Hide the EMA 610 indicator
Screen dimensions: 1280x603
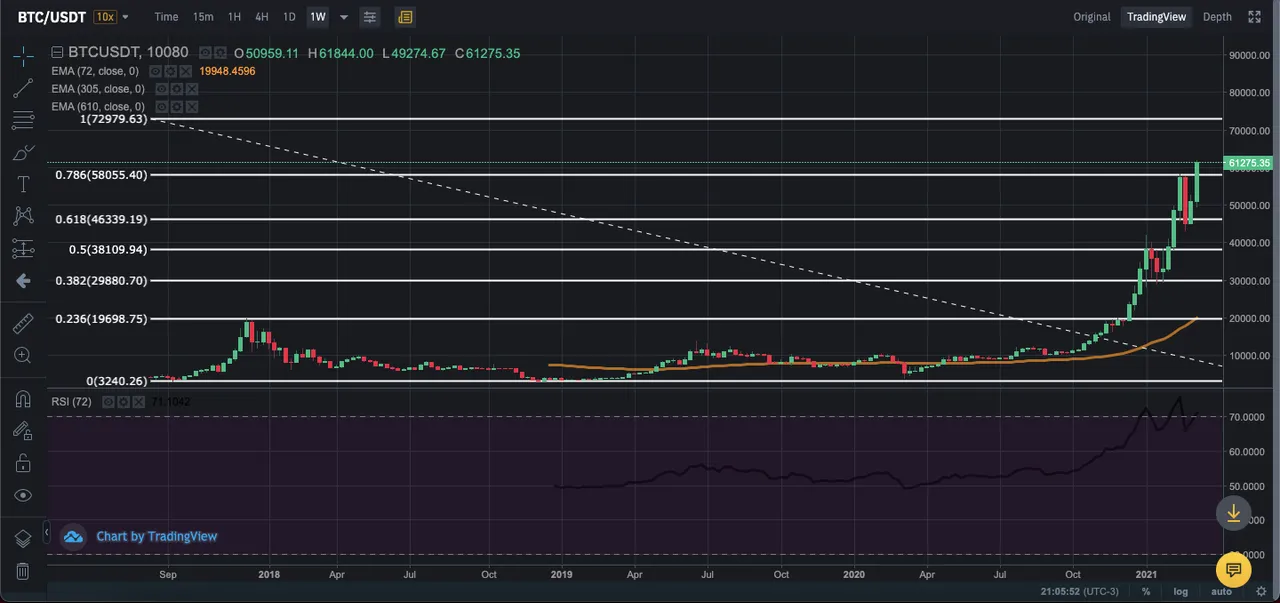(x=162, y=106)
